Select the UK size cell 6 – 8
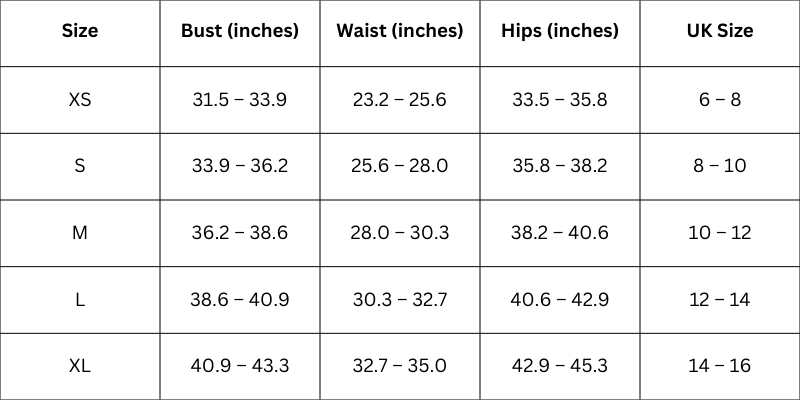Image resolution: width=800 pixels, height=400 pixels. click(720, 100)
